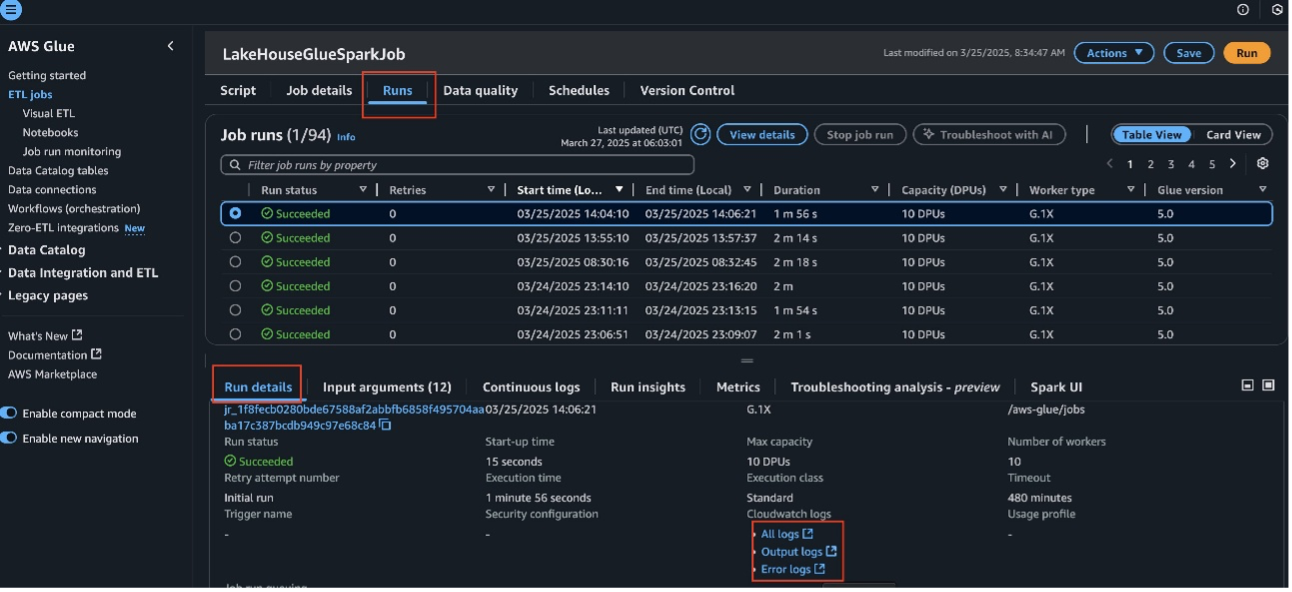The width and height of the screenshot is (1292, 592).
Task: Expand the Legacy pages section
Action: (x=47, y=295)
